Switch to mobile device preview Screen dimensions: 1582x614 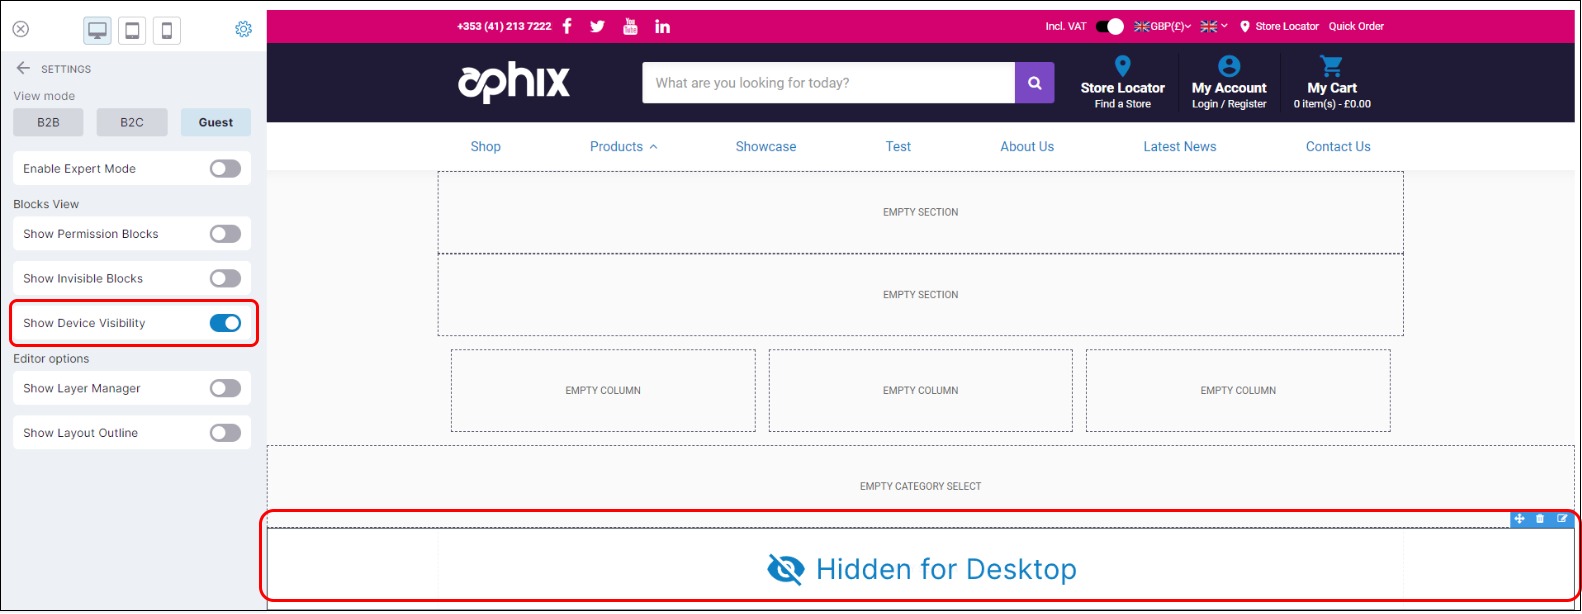pos(166,31)
